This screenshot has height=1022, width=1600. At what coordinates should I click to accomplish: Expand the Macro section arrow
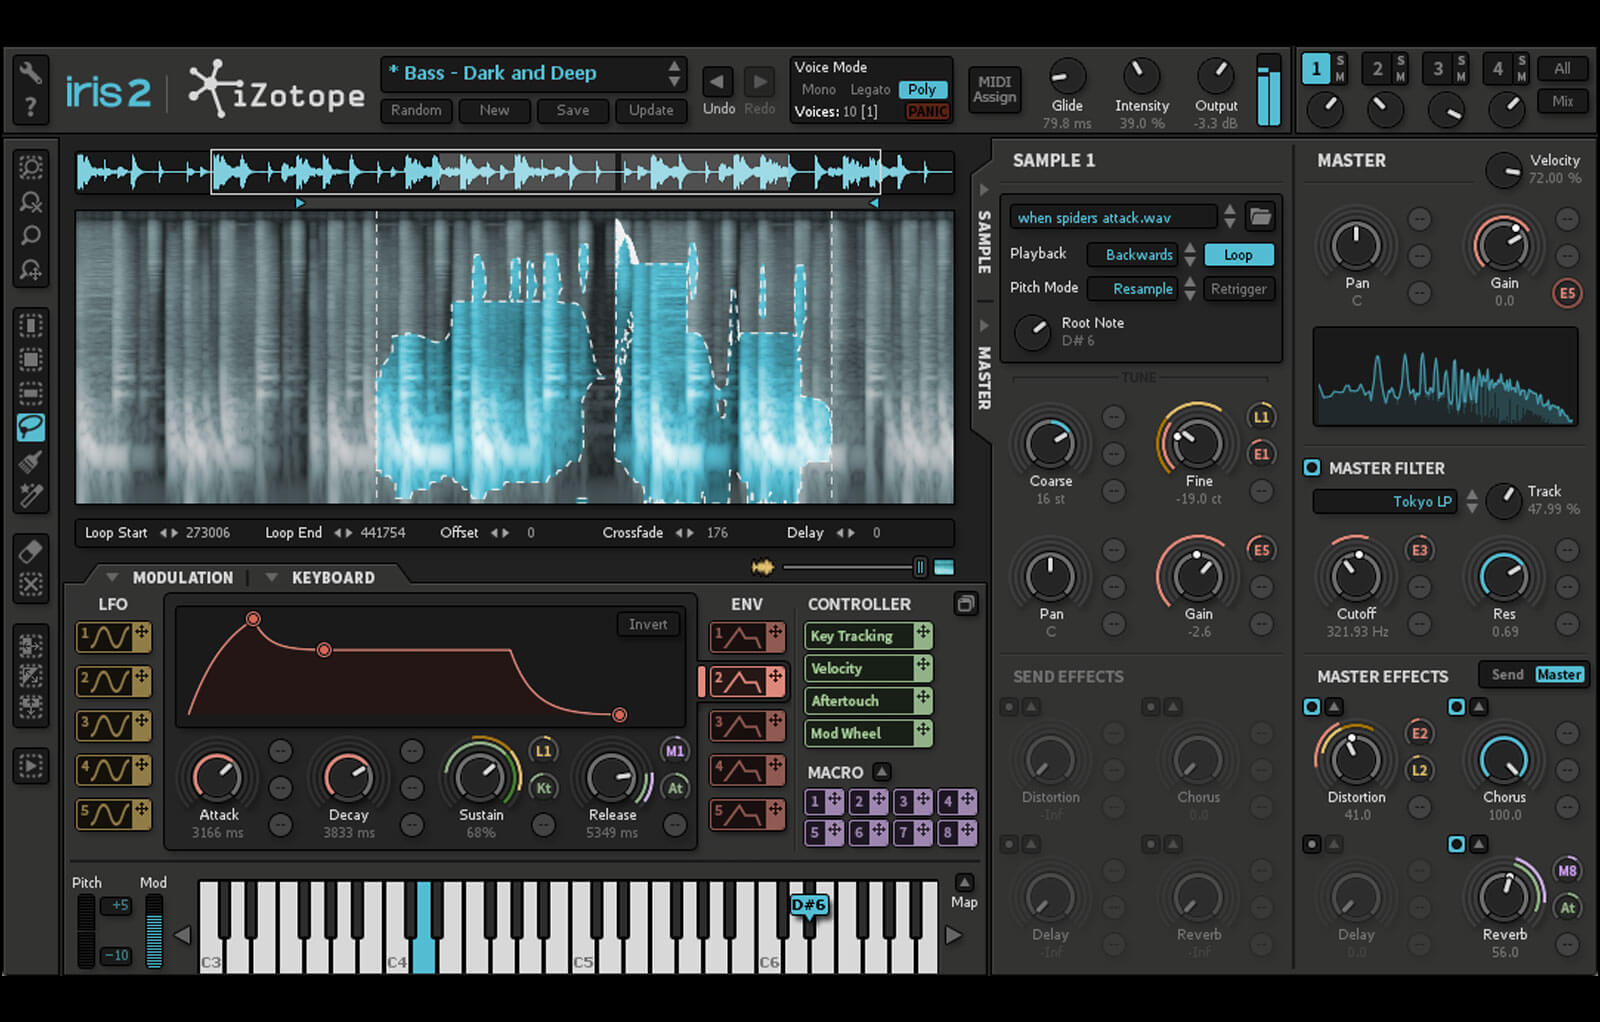(x=881, y=771)
